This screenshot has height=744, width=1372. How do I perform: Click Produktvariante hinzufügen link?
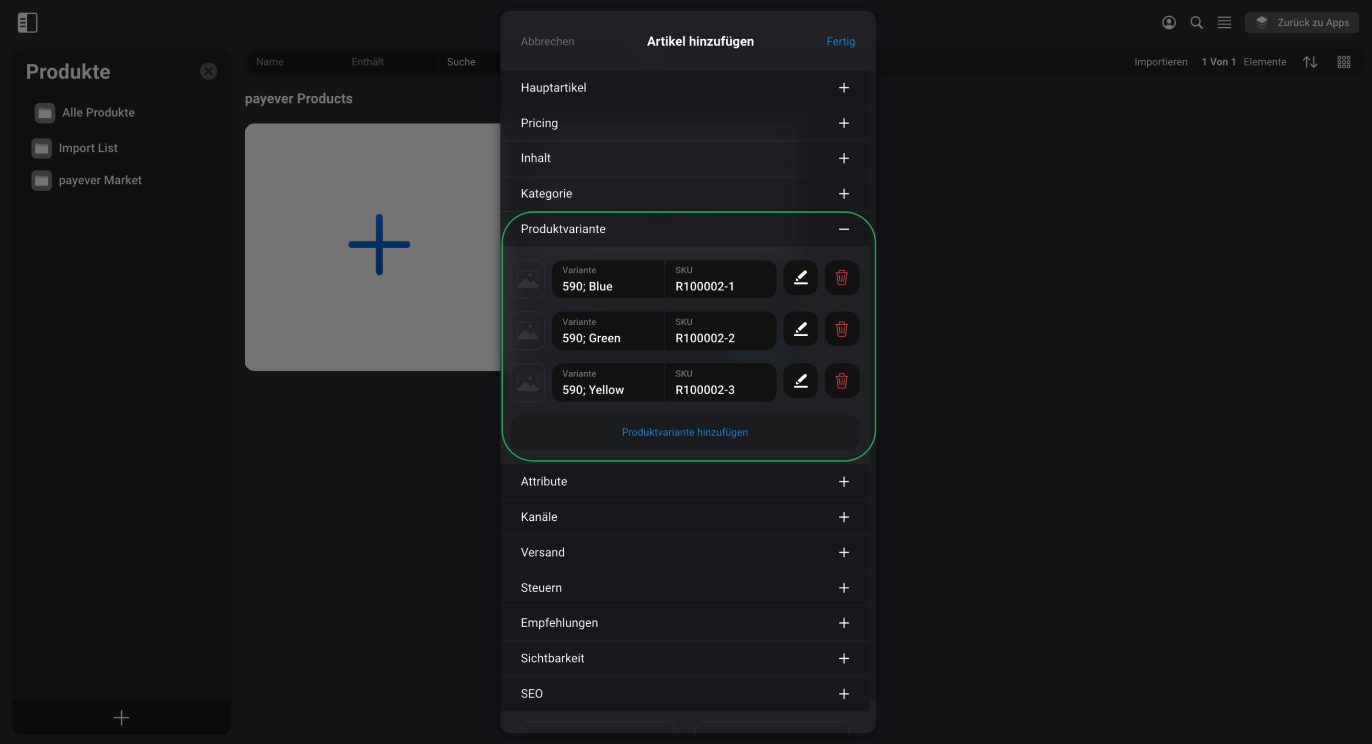click(x=685, y=432)
